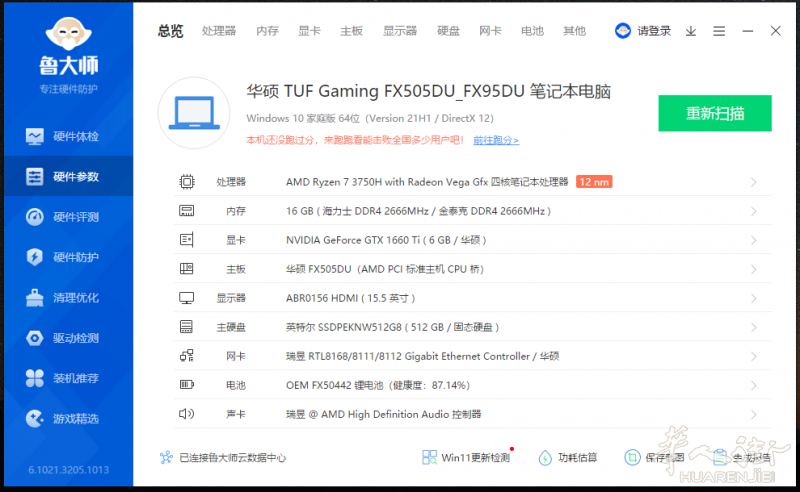This screenshot has height=492, width=800.
Task: Open 功耗估算 power estimate
Action: 568,457
